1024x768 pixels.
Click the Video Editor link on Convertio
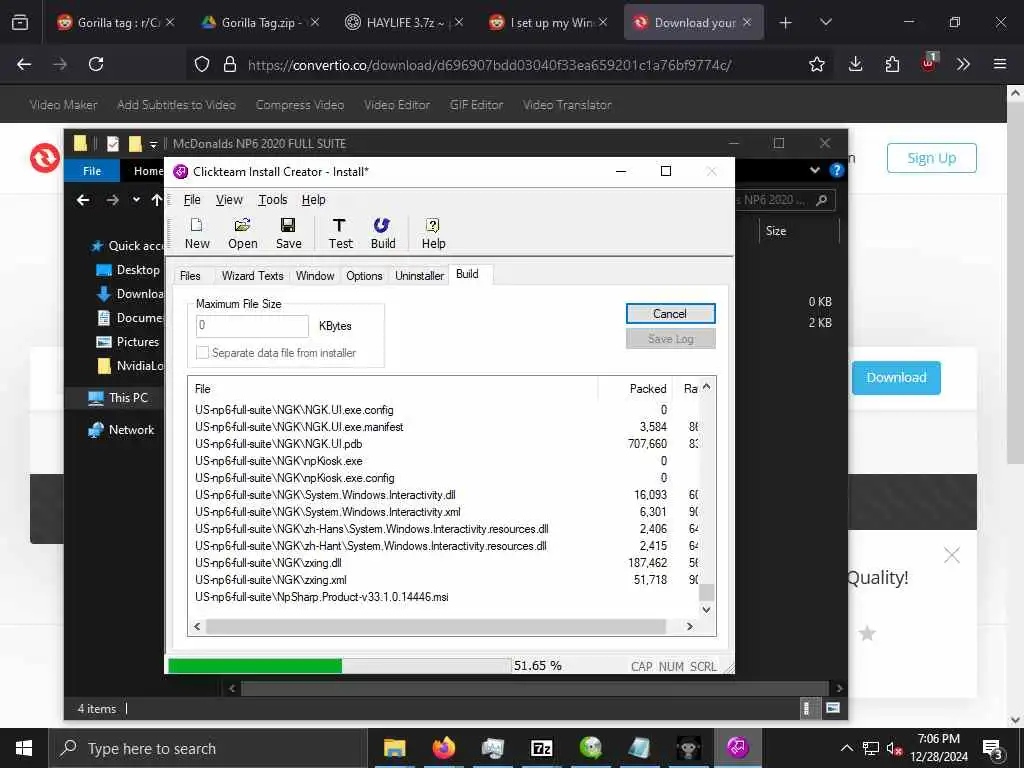396,104
